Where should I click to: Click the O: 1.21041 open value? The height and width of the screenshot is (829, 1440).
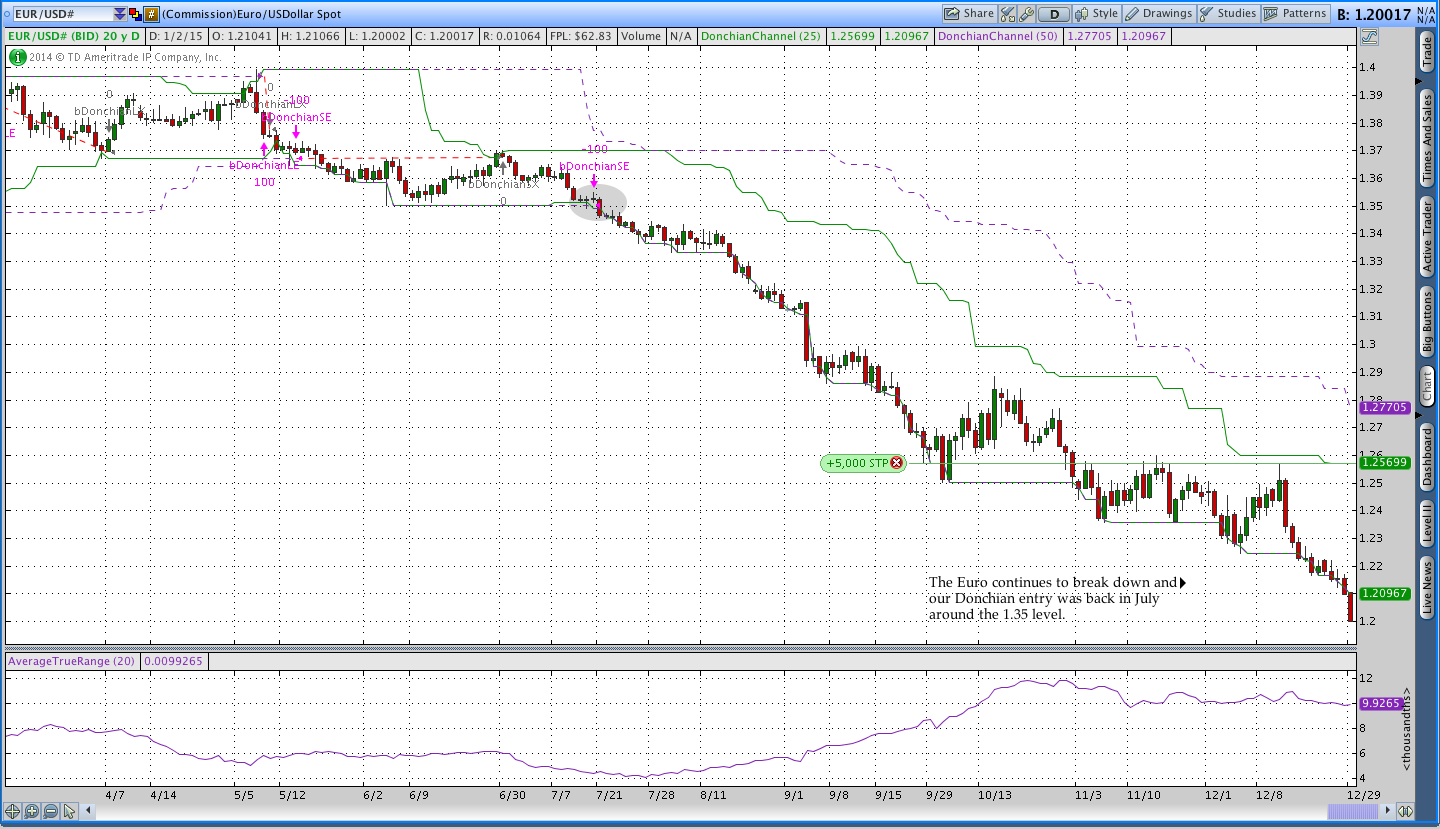[241, 36]
